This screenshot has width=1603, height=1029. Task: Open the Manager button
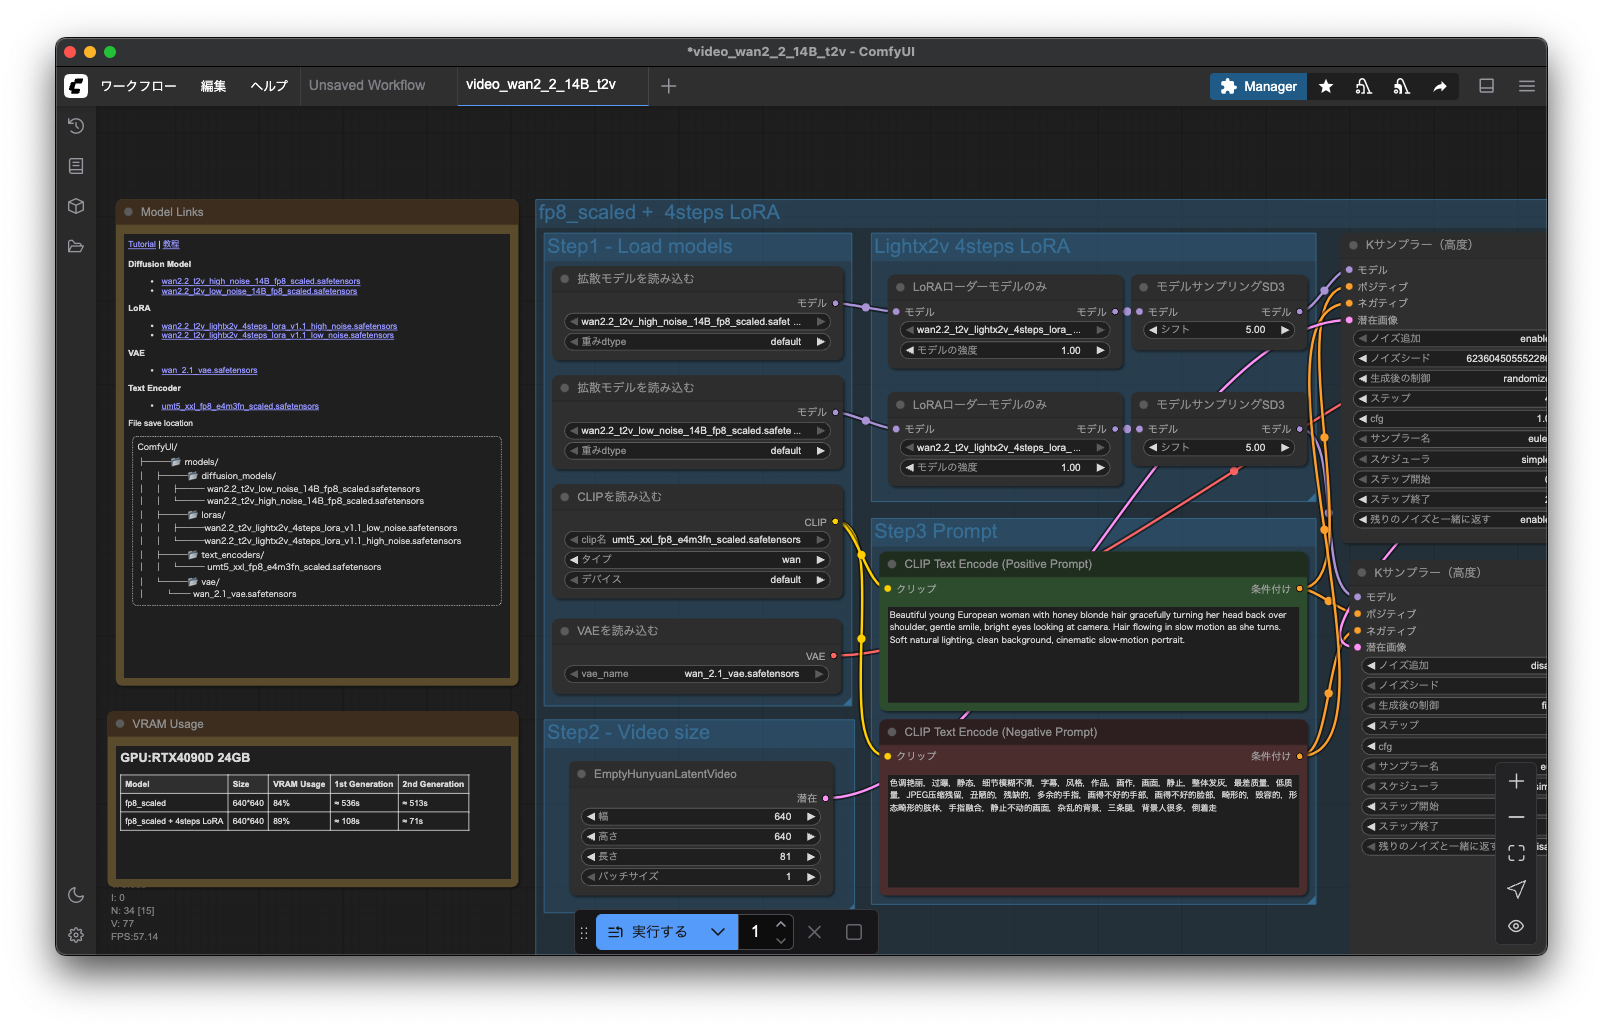click(x=1259, y=87)
